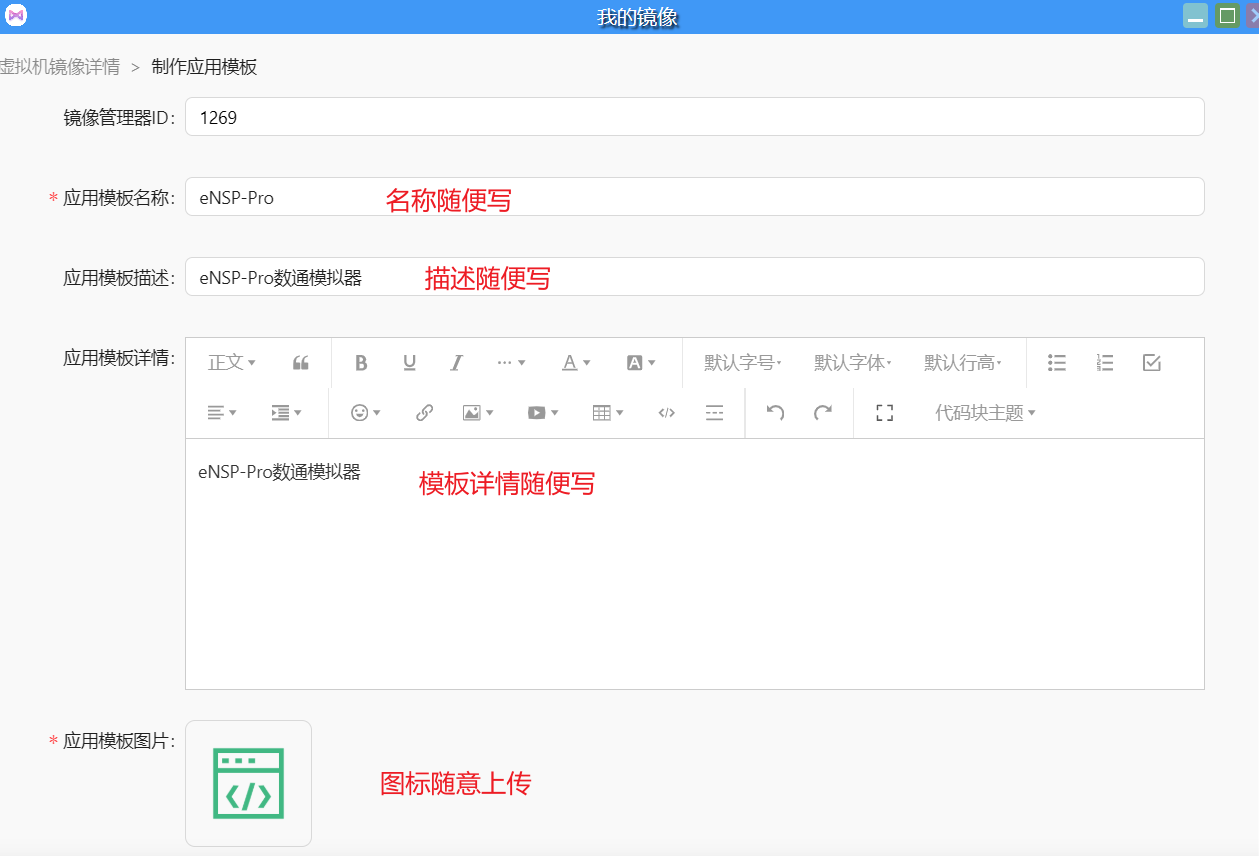Insert a bulleted list
Image resolution: width=1259 pixels, height=856 pixels.
1056,363
